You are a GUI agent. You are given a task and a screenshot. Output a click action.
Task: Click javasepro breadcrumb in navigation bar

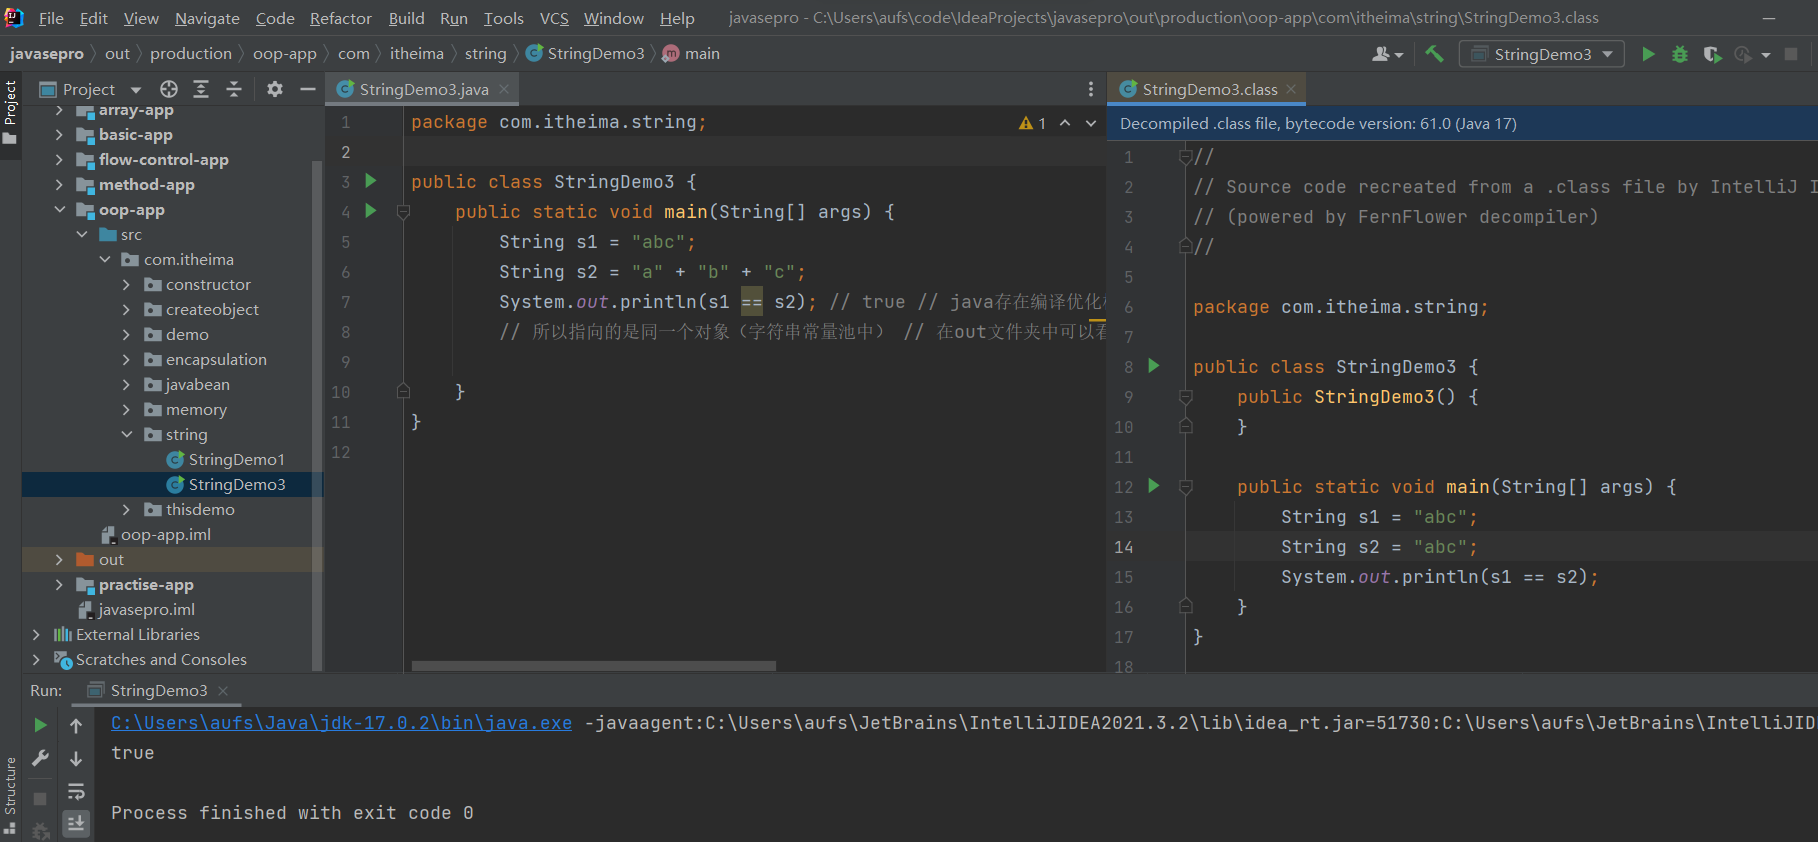coord(47,54)
